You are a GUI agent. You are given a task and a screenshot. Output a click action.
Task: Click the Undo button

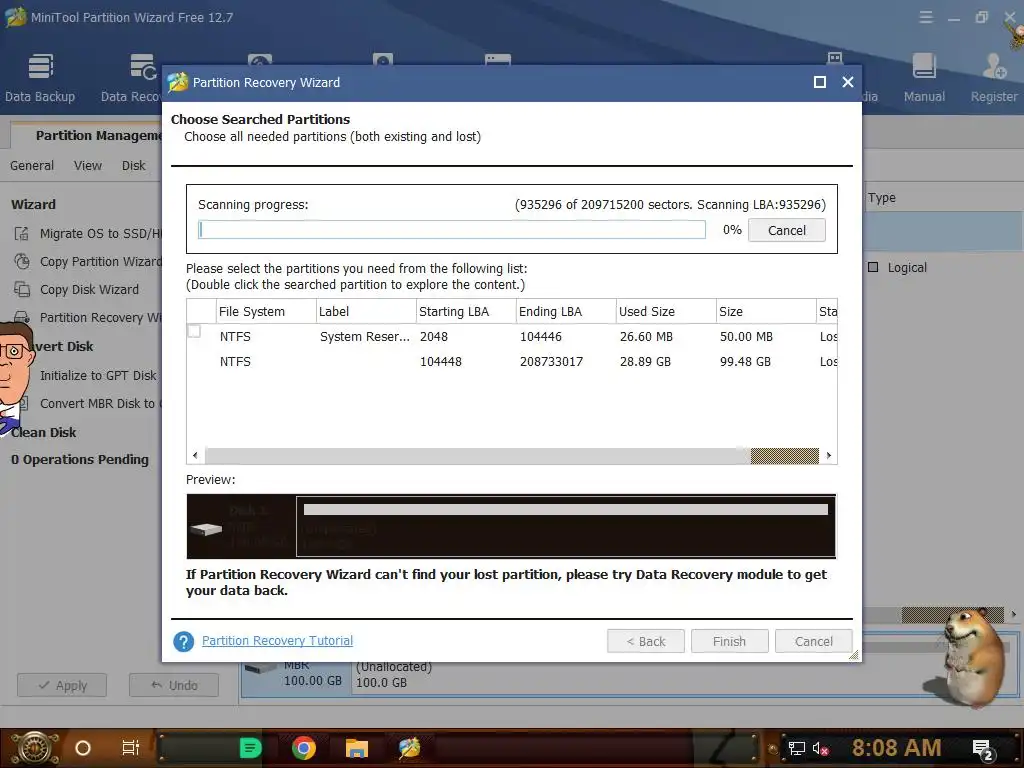coord(174,685)
